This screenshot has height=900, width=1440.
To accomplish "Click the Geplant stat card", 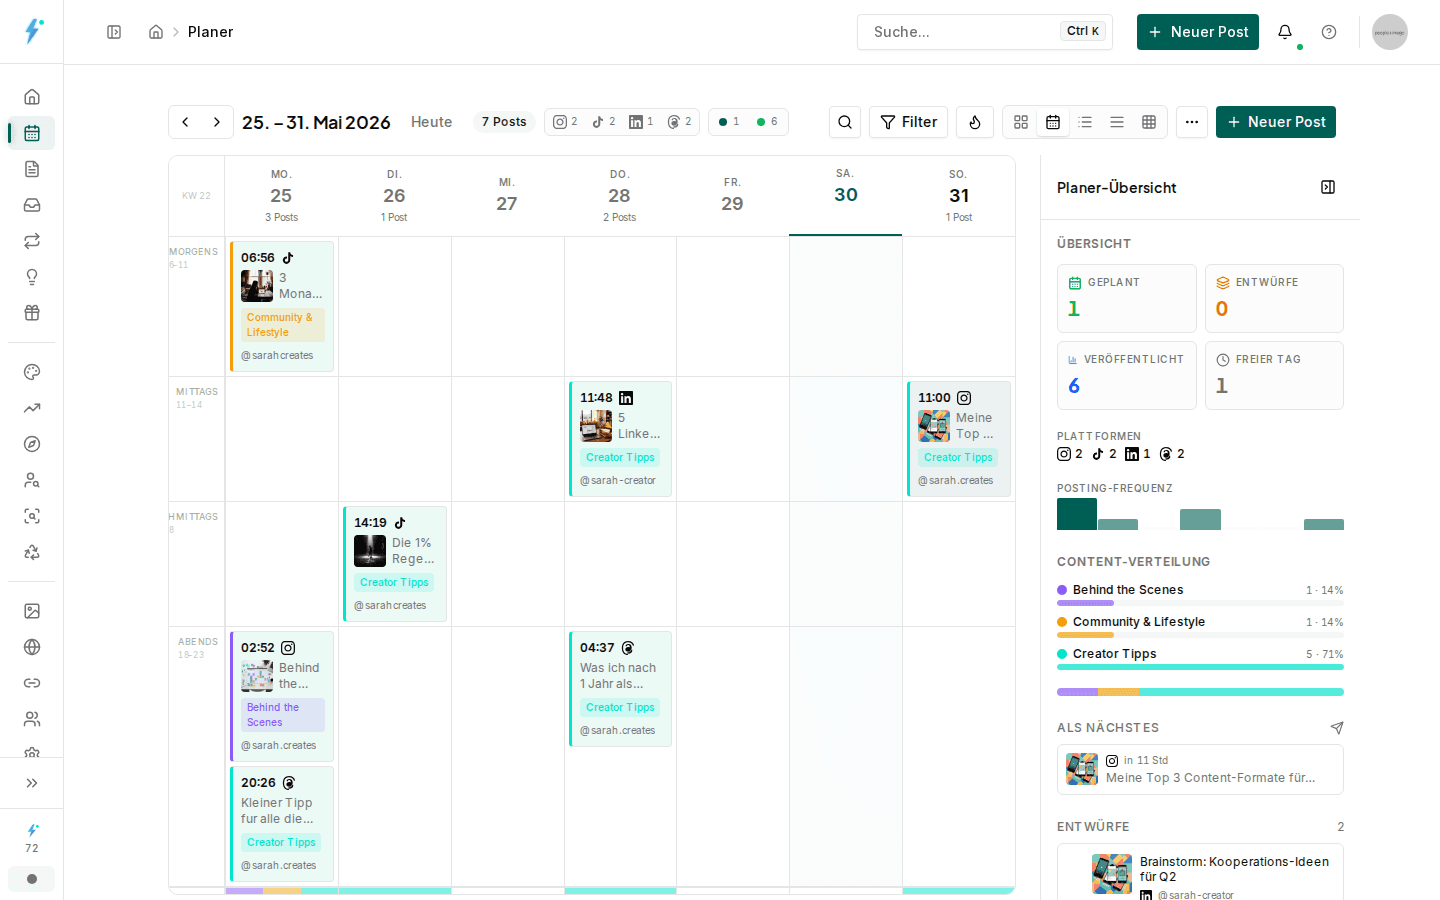I will coord(1127,298).
